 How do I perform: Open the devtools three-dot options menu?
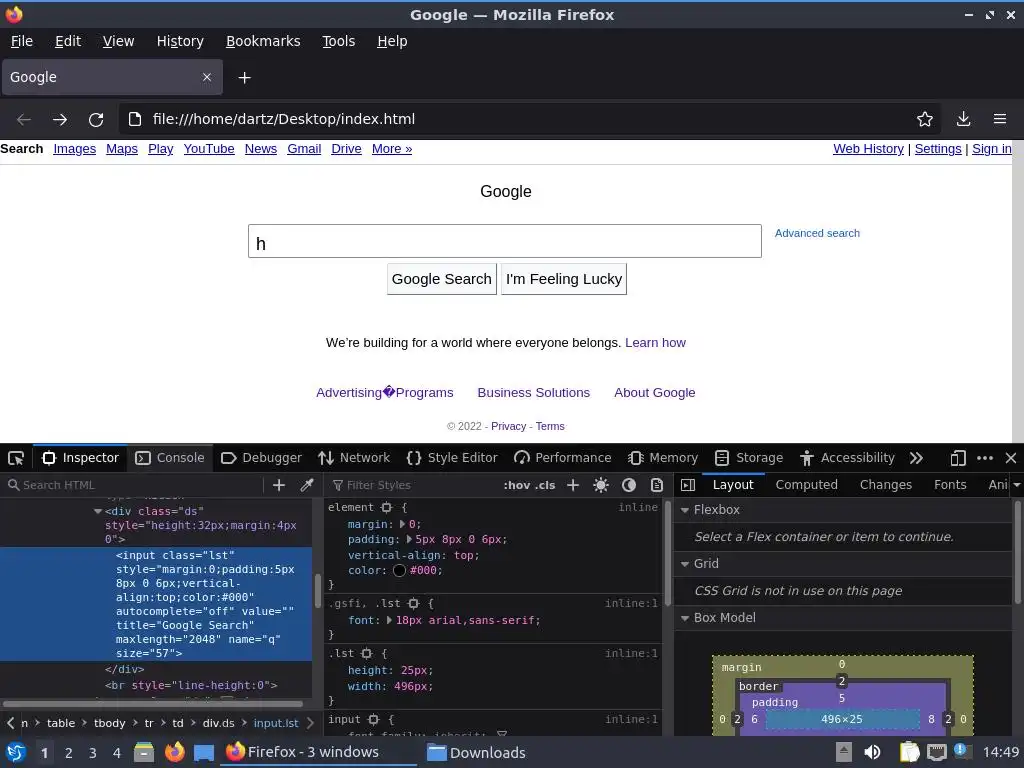point(985,458)
